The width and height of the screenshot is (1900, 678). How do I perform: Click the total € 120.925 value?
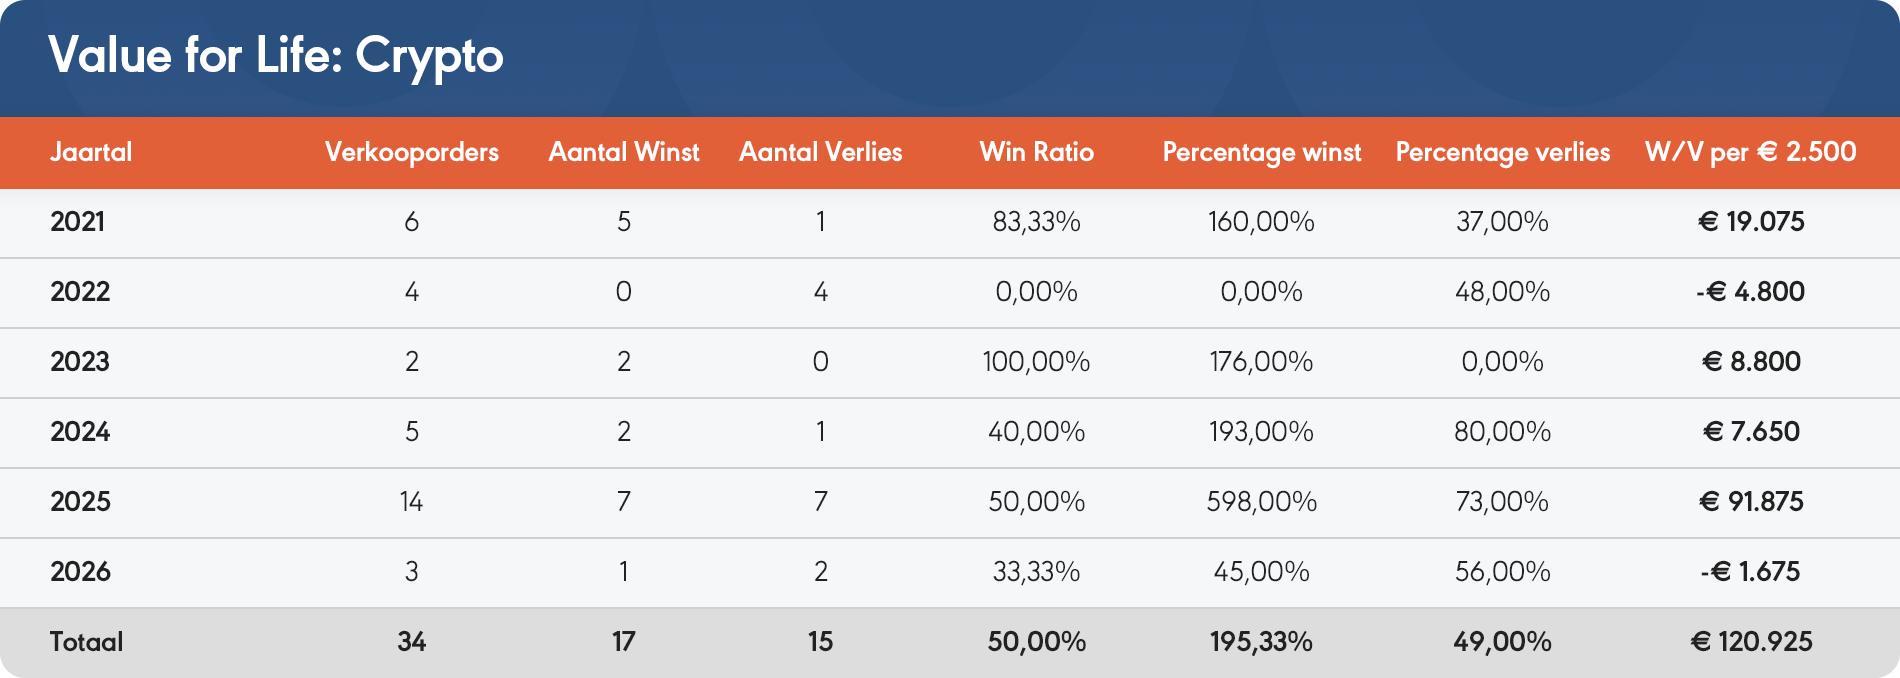1751,642
